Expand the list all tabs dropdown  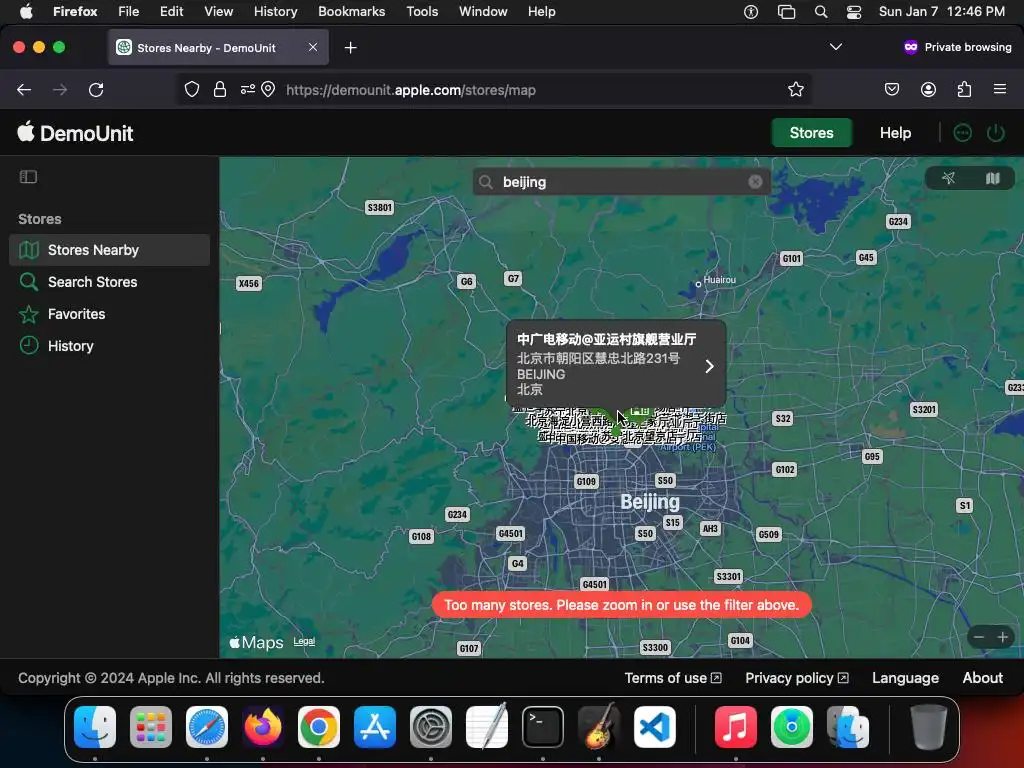[835, 47]
